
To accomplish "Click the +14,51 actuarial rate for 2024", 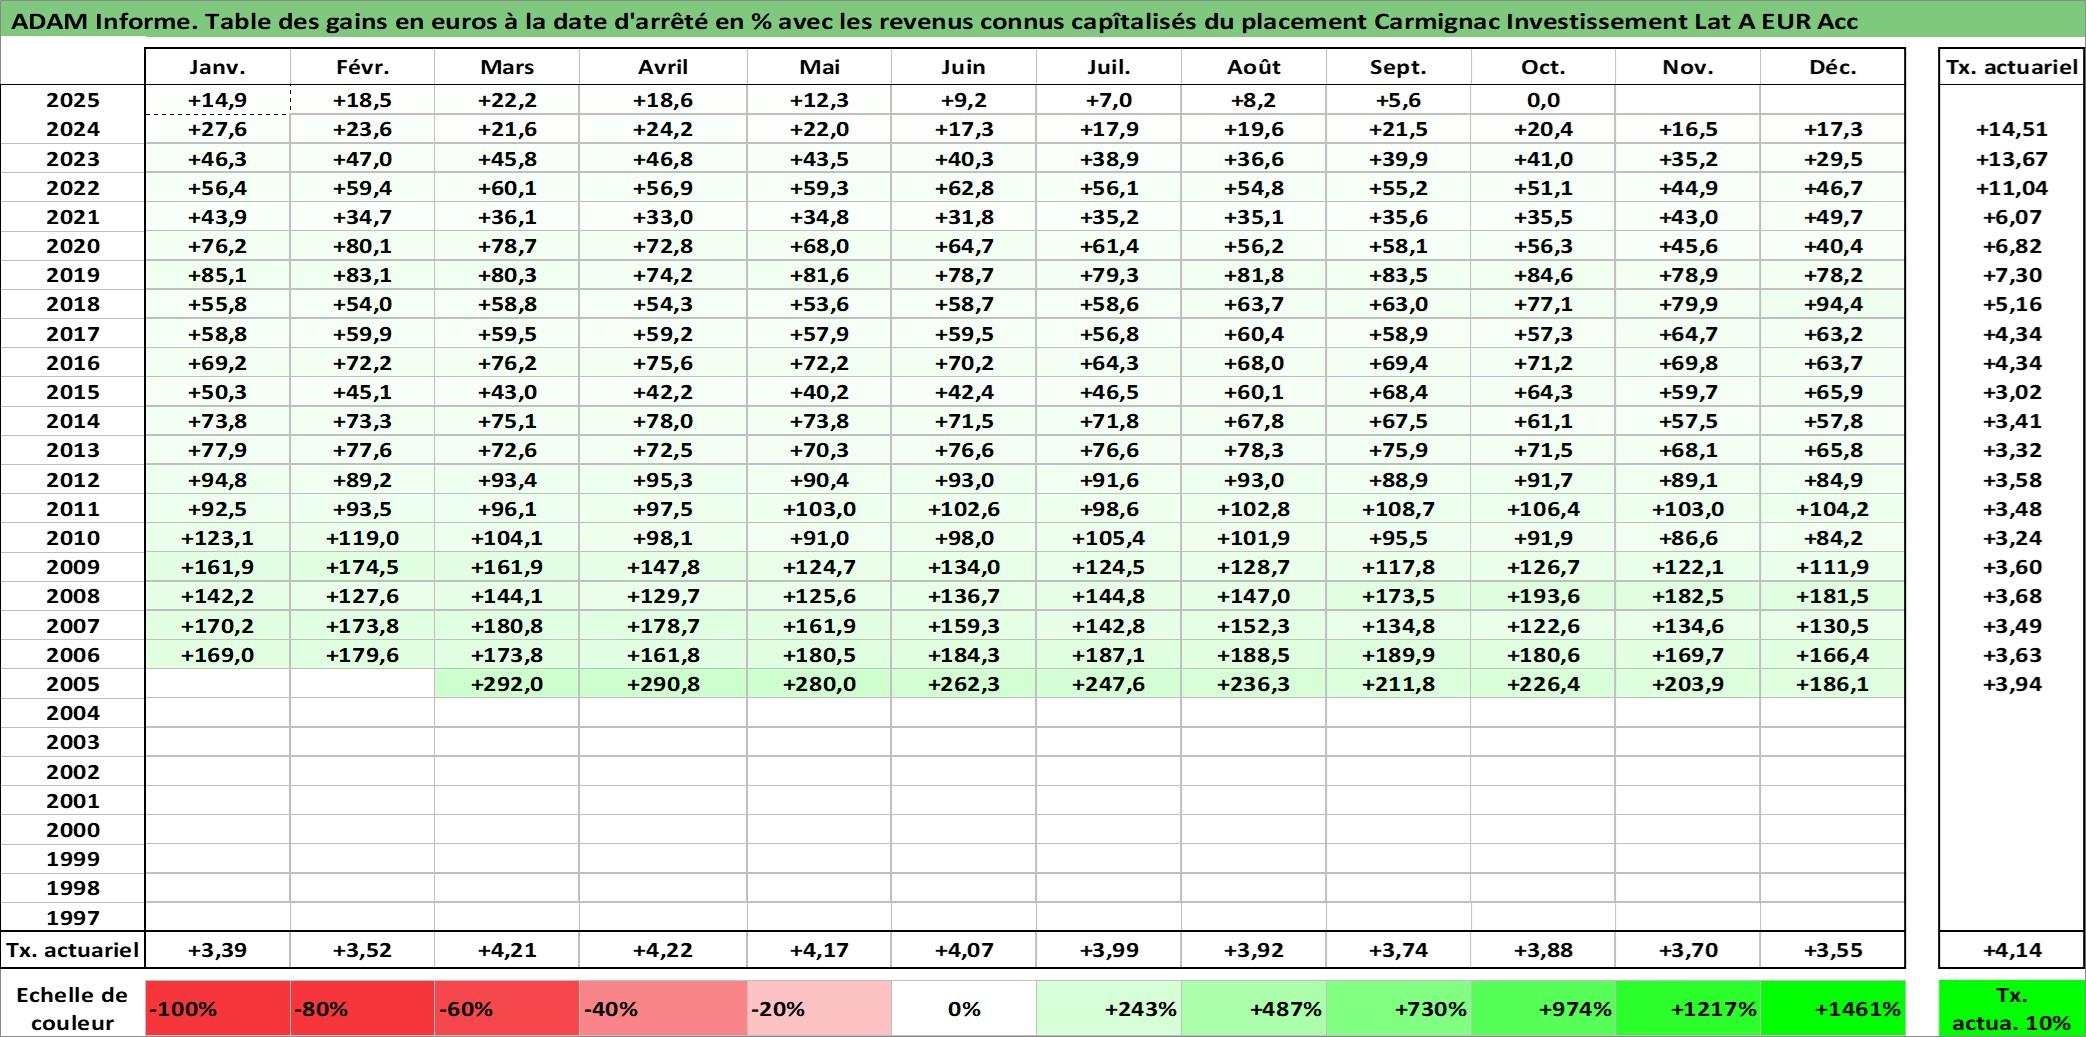I will pos(2011,129).
